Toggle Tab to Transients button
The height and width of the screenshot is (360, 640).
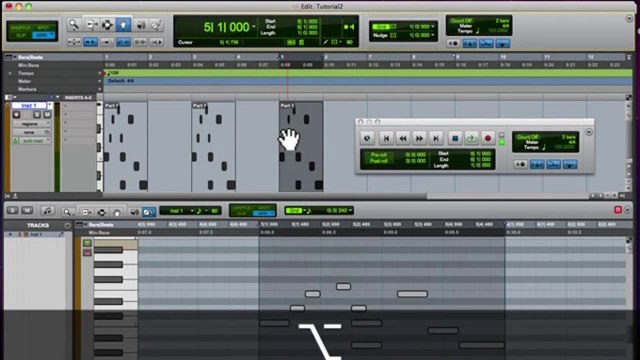point(90,42)
